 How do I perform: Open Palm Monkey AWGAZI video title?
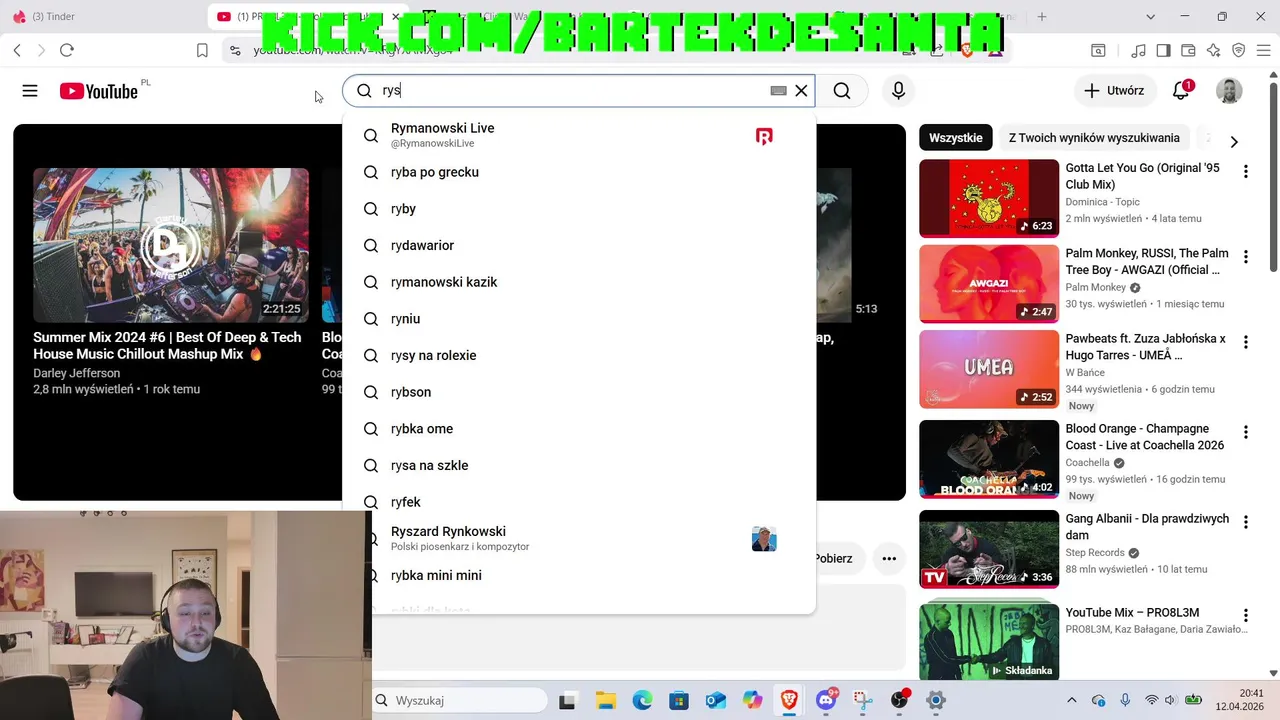[1147, 262]
